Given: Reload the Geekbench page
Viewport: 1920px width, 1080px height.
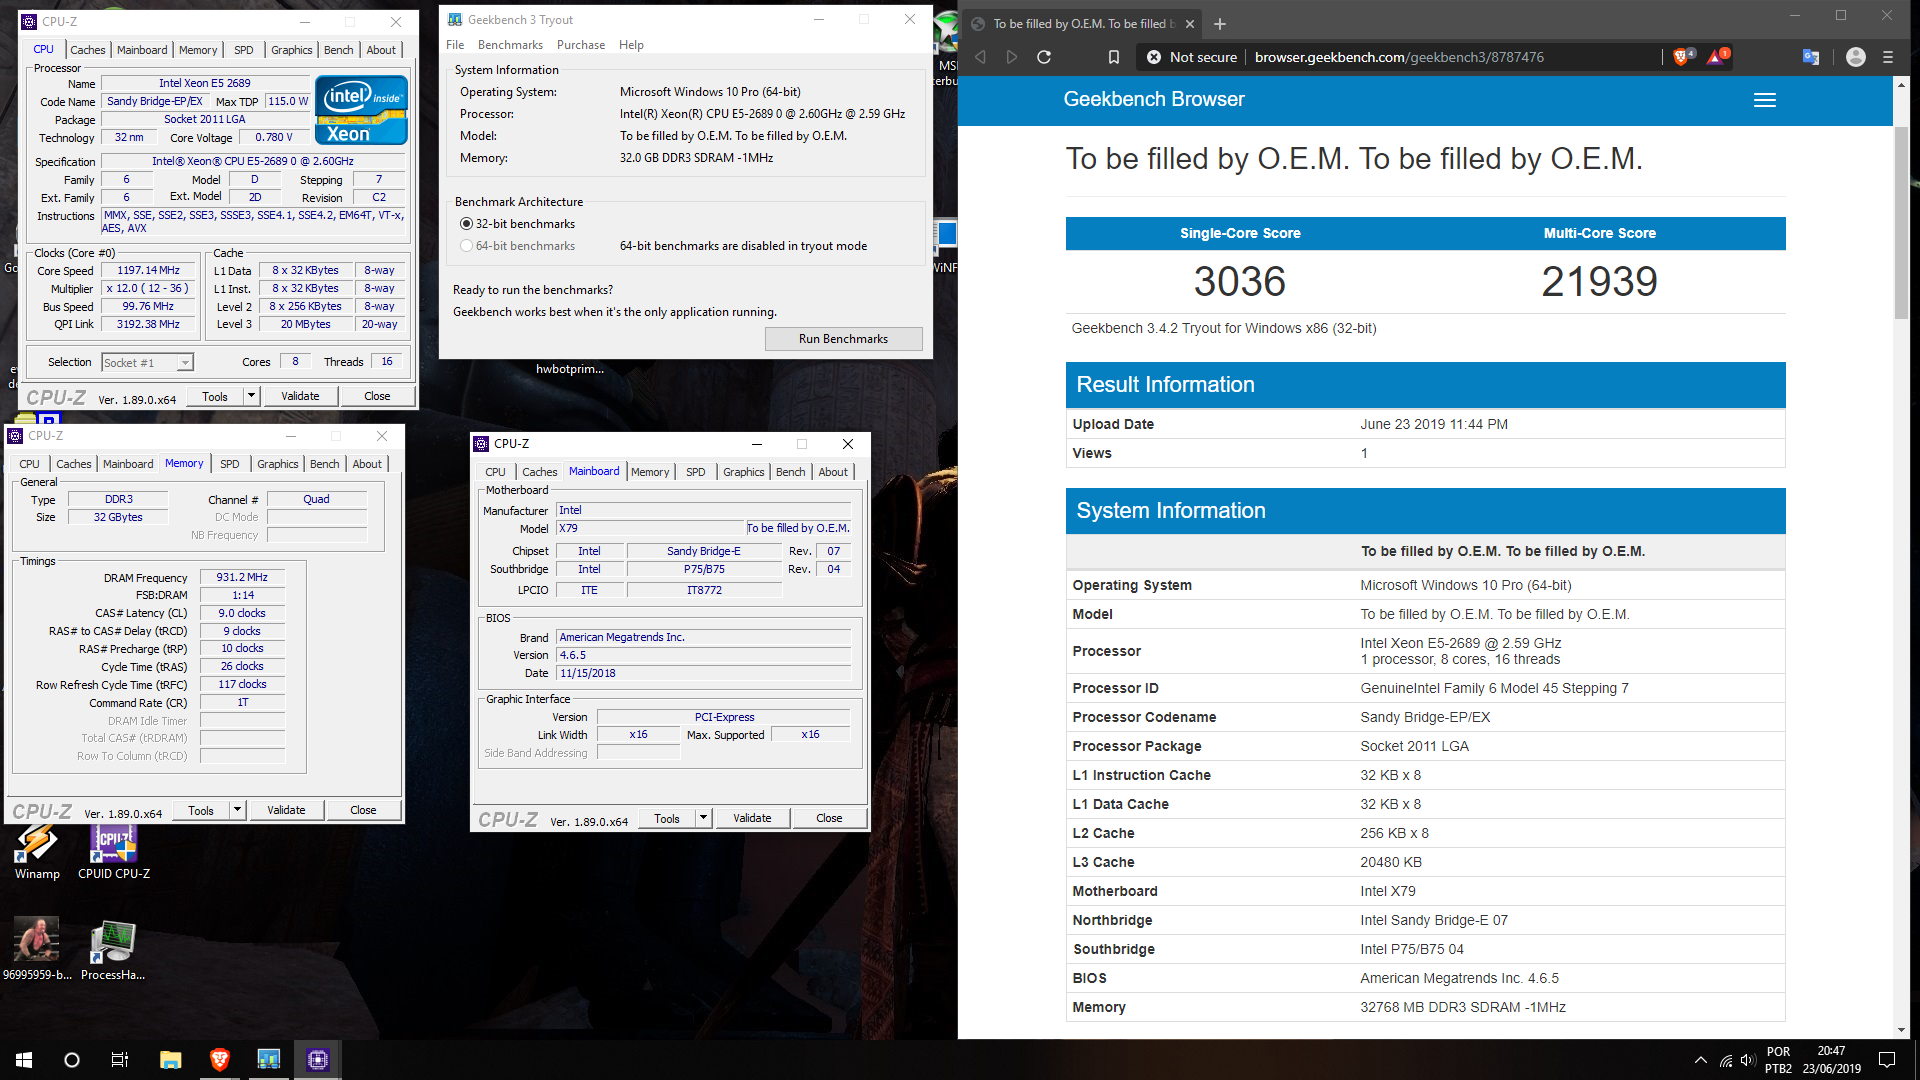Looking at the screenshot, I should (x=1044, y=57).
